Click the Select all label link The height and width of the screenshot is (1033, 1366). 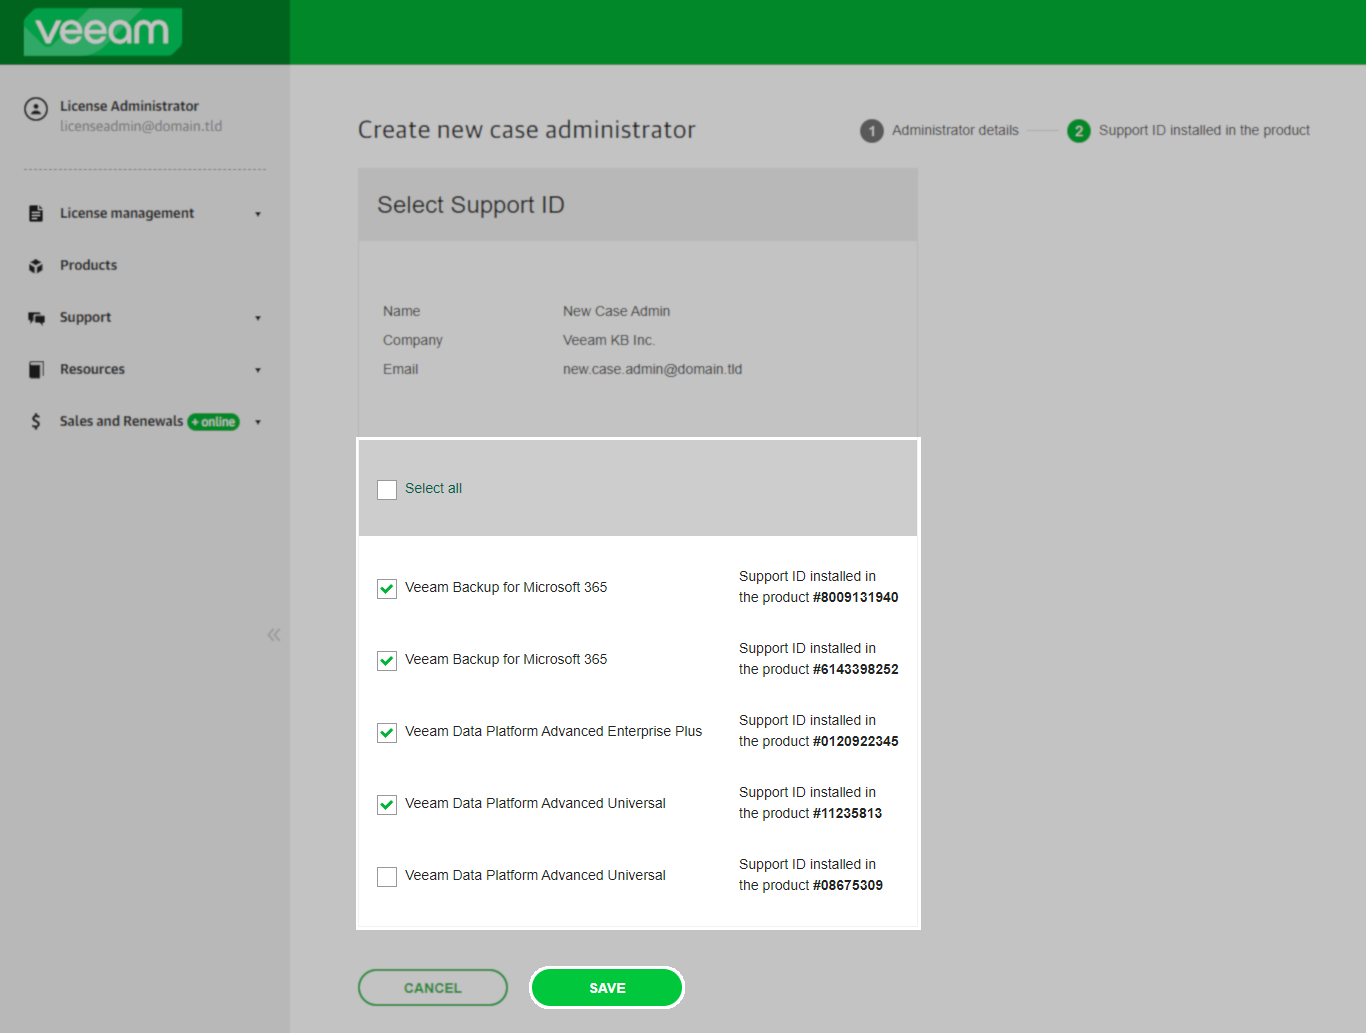[433, 488]
